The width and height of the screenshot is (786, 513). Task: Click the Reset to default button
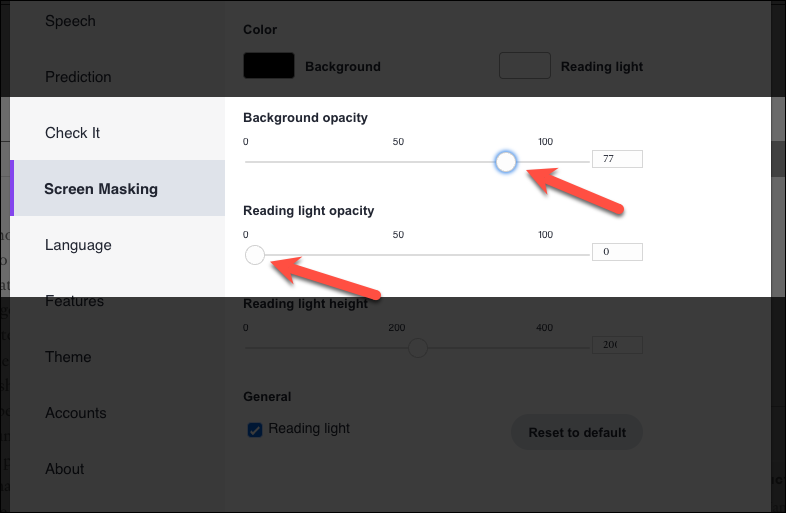[x=577, y=432]
